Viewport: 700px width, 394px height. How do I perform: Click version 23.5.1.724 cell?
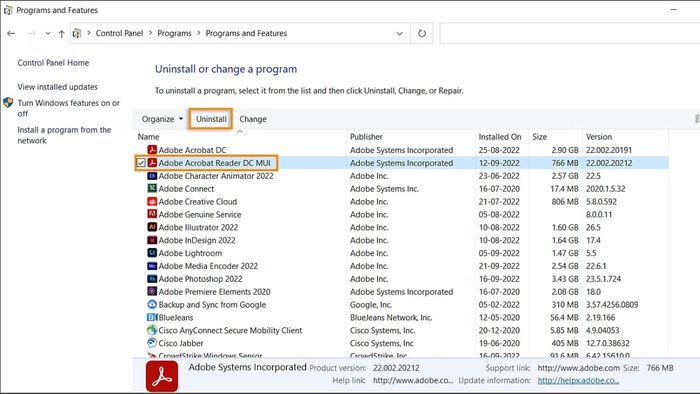[603, 279]
